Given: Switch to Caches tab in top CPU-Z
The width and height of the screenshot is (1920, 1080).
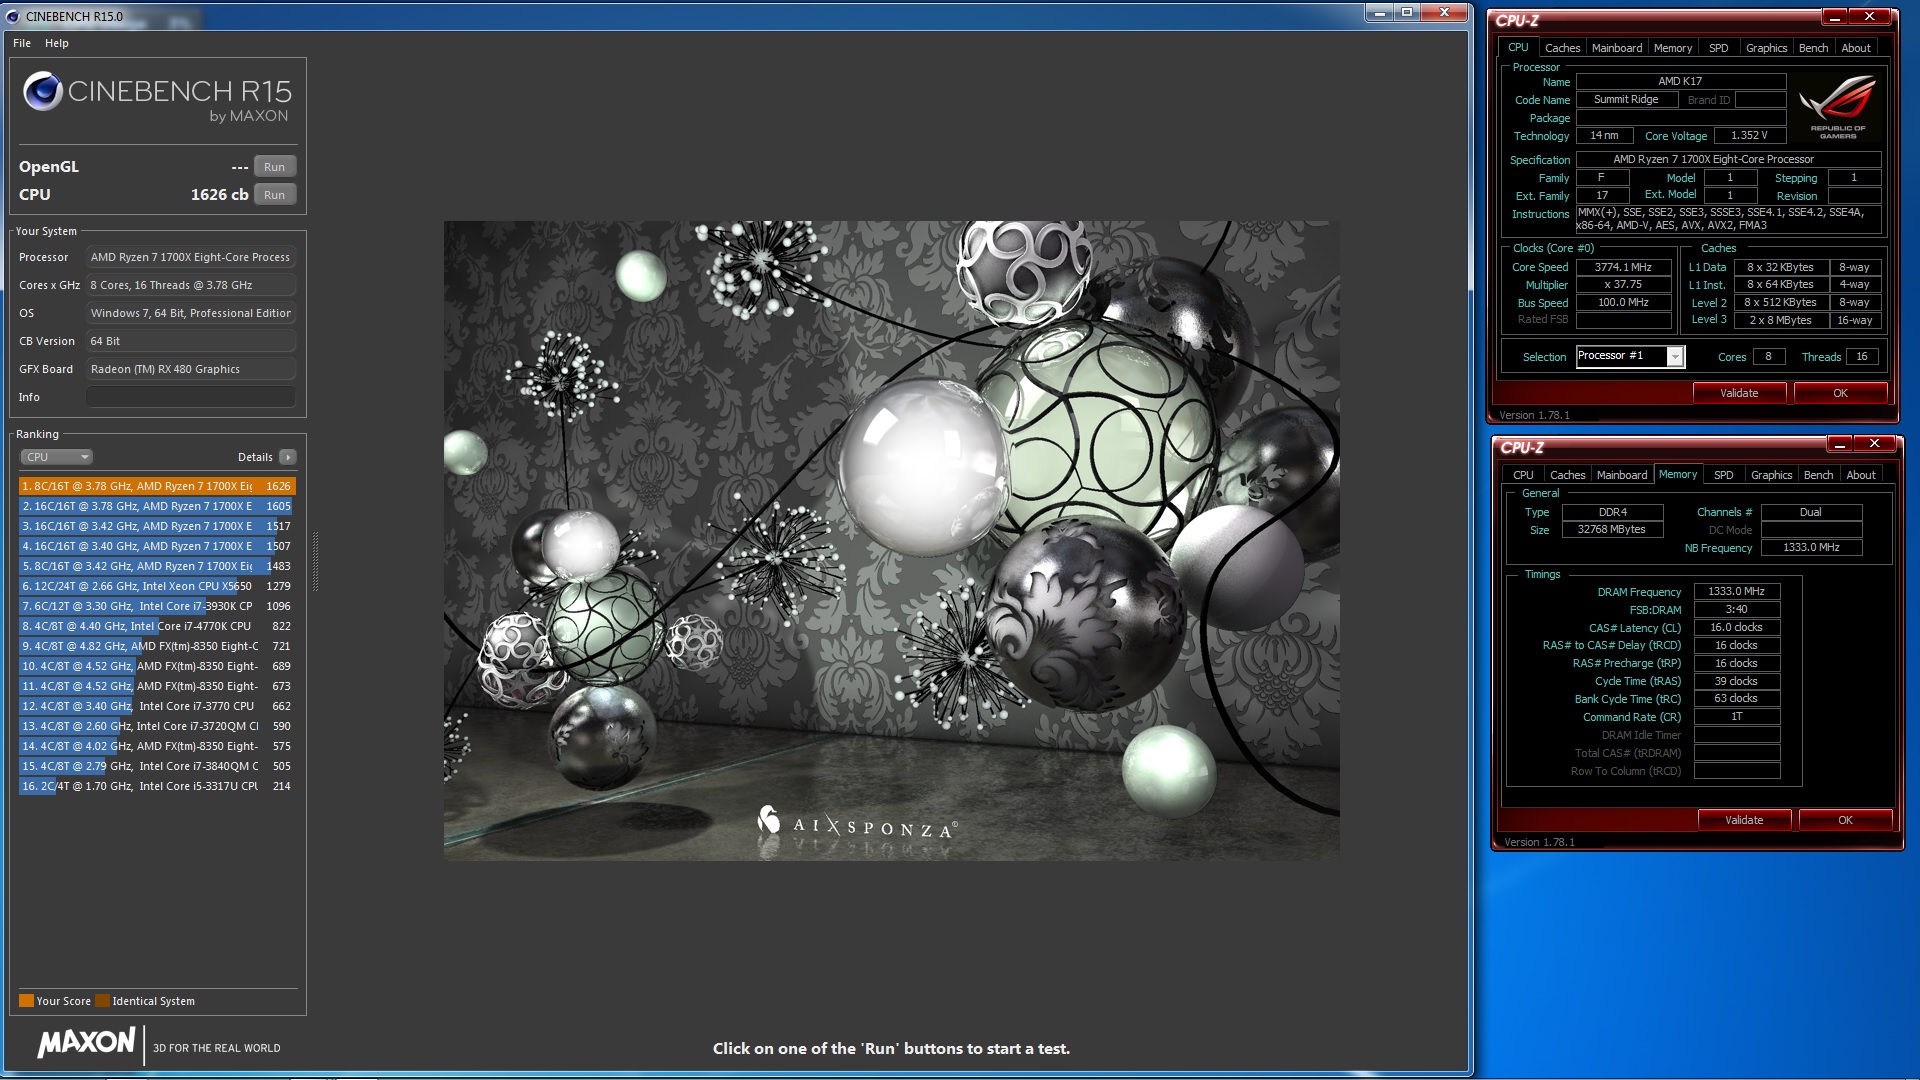Looking at the screenshot, I should click(x=1562, y=48).
